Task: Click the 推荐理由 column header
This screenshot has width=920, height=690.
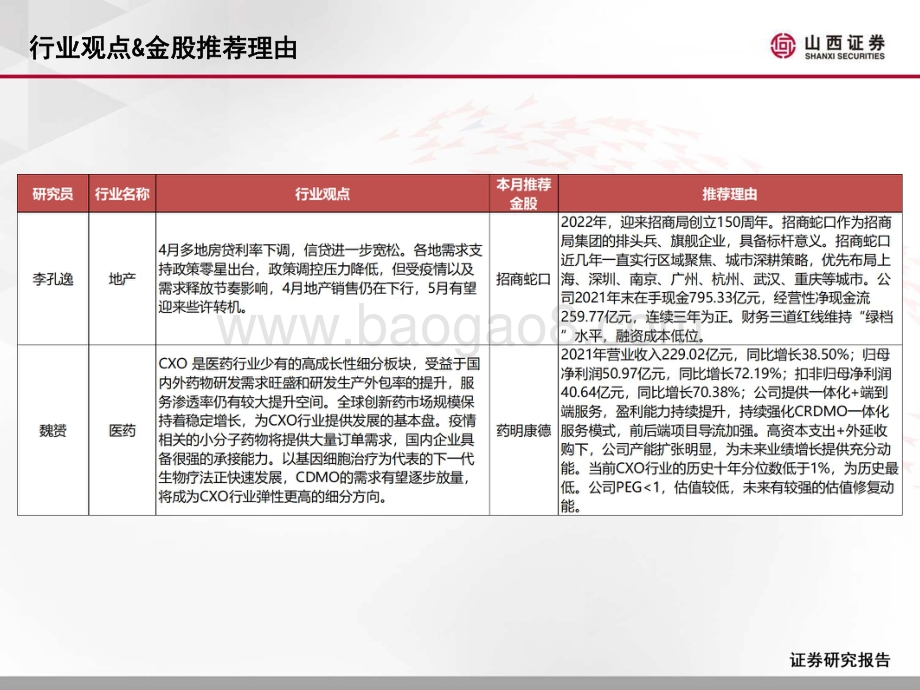Action: click(x=730, y=194)
